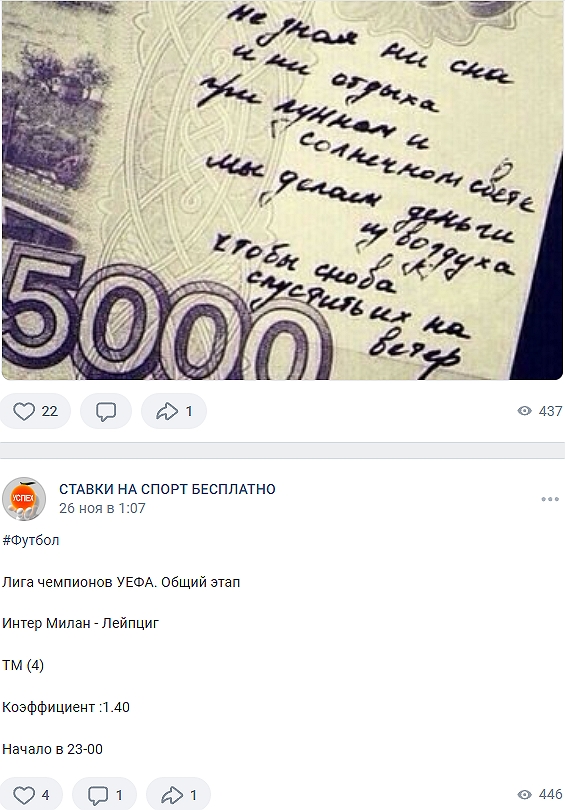Click the eye views icon showing 437
This screenshot has width=565, height=810.
(x=524, y=411)
